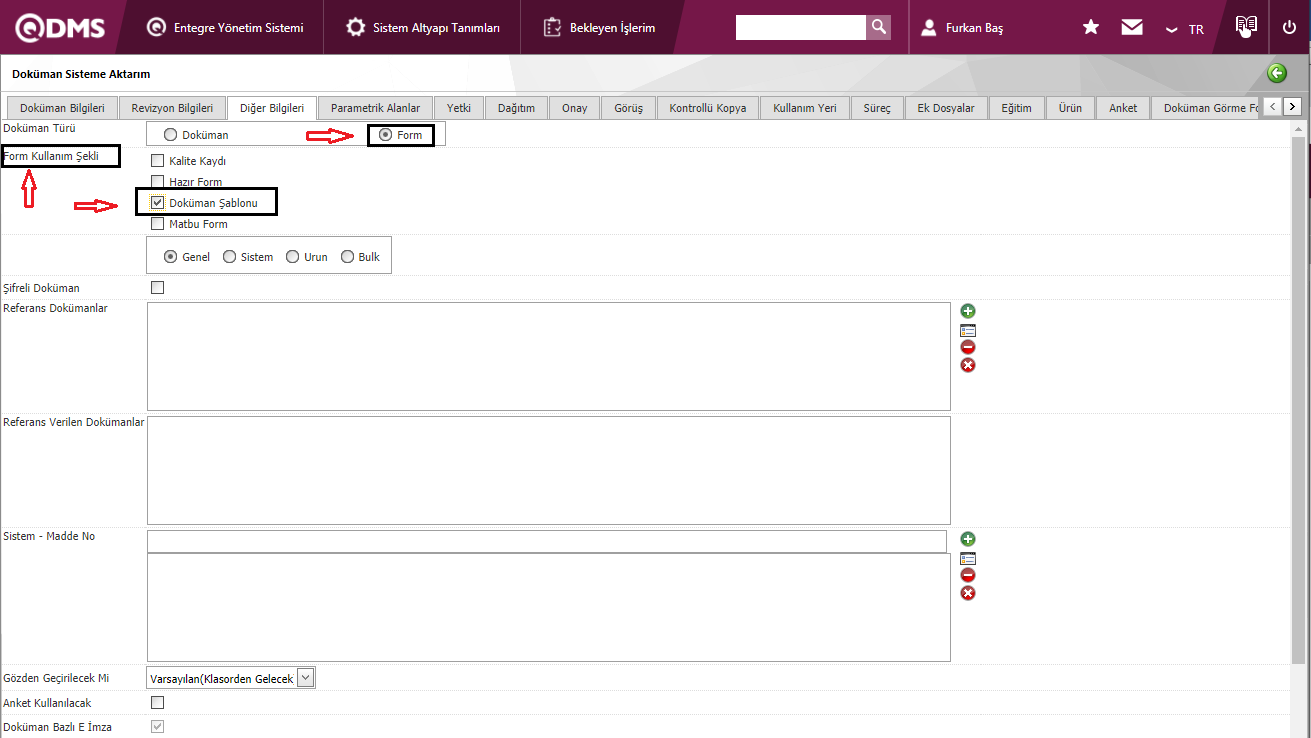Open the Bekleyen İşlerim menu
The height and width of the screenshot is (738, 1311).
(x=600, y=28)
